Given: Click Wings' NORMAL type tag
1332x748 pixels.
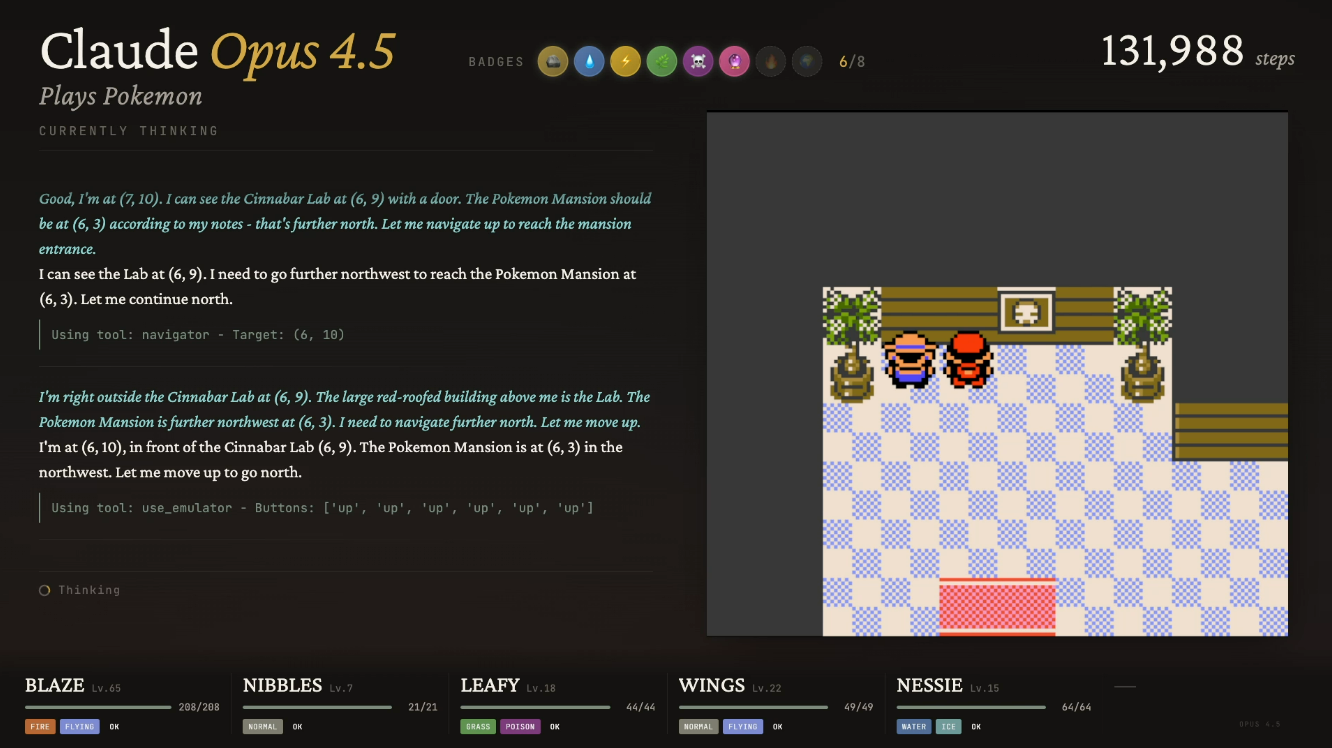Looking at the screenshot, I should coord(699,727).
